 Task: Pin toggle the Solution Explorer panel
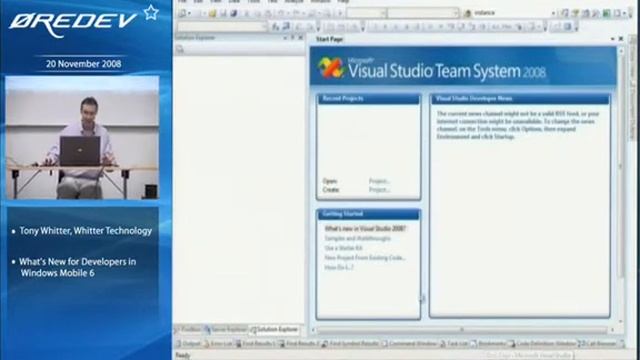click(293, 38)
